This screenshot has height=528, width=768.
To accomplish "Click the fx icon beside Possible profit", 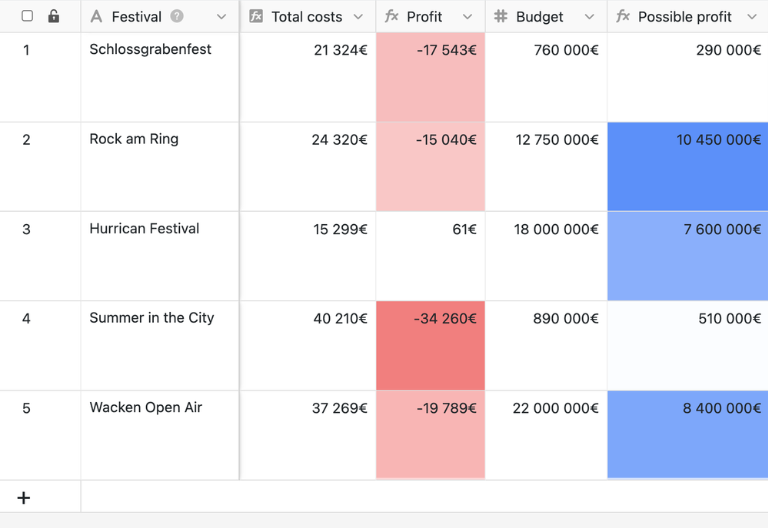I will click(x=623, y=16).
